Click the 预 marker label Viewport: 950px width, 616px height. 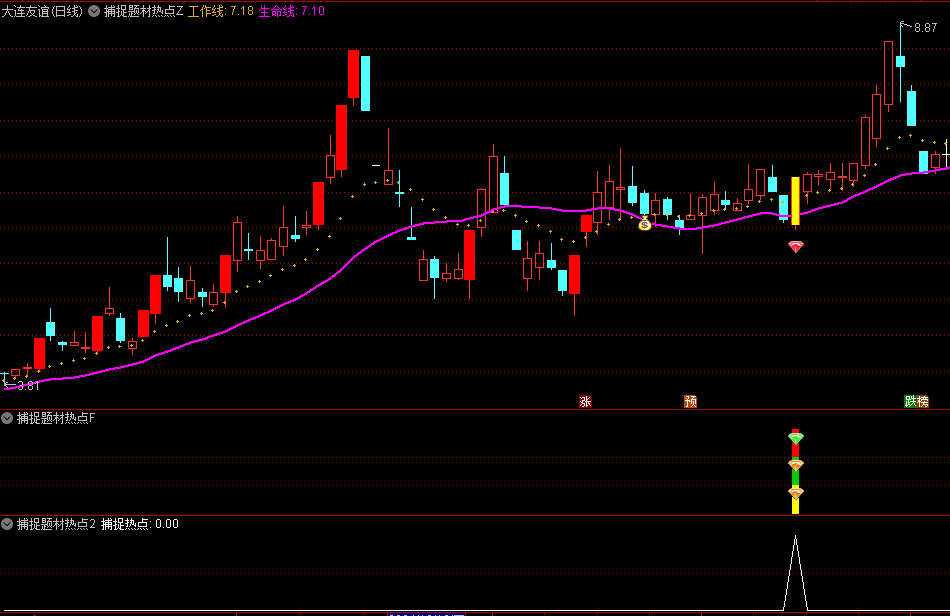[690, 401]
